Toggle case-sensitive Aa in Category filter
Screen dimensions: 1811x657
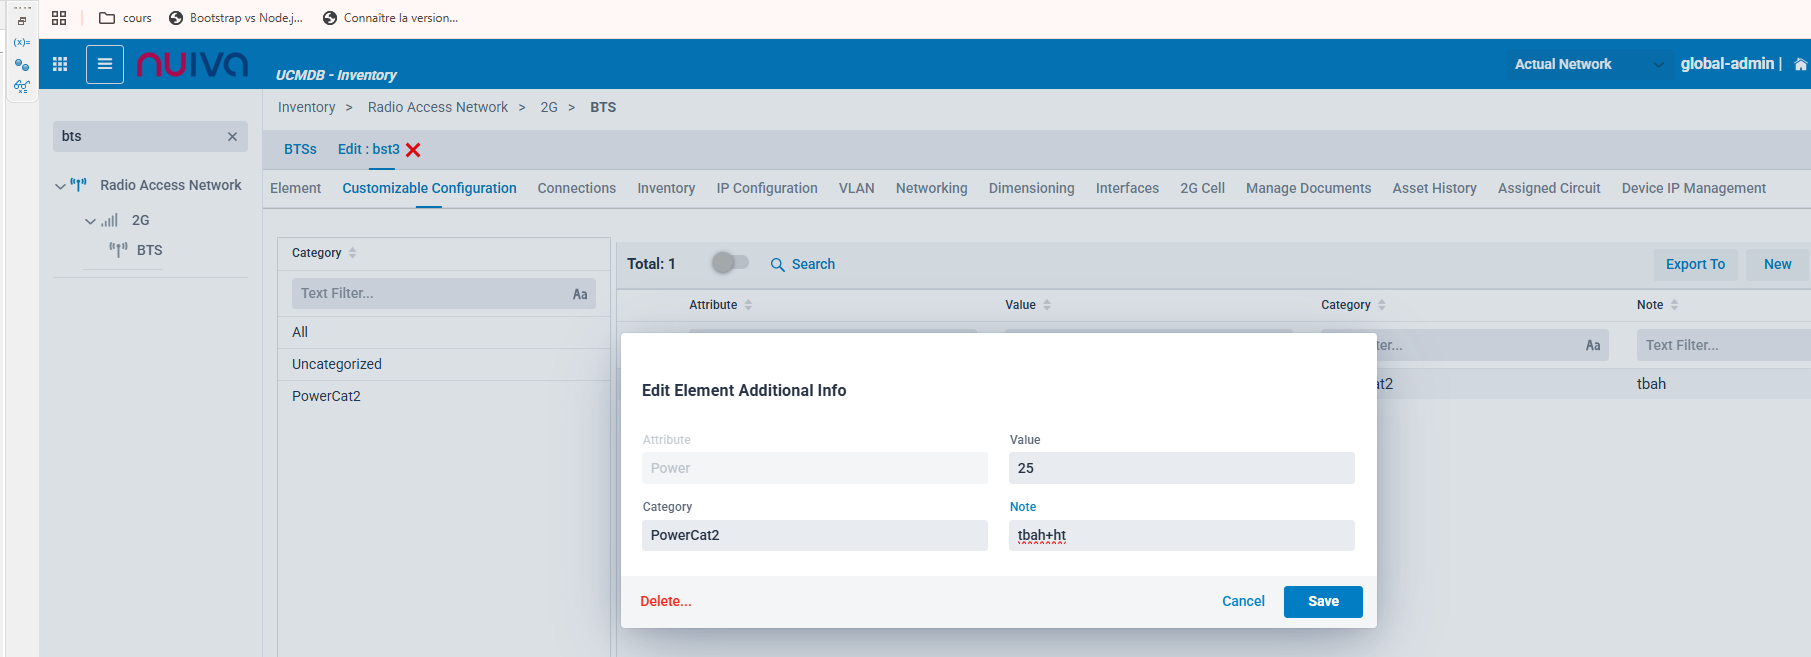click(580, 294)
